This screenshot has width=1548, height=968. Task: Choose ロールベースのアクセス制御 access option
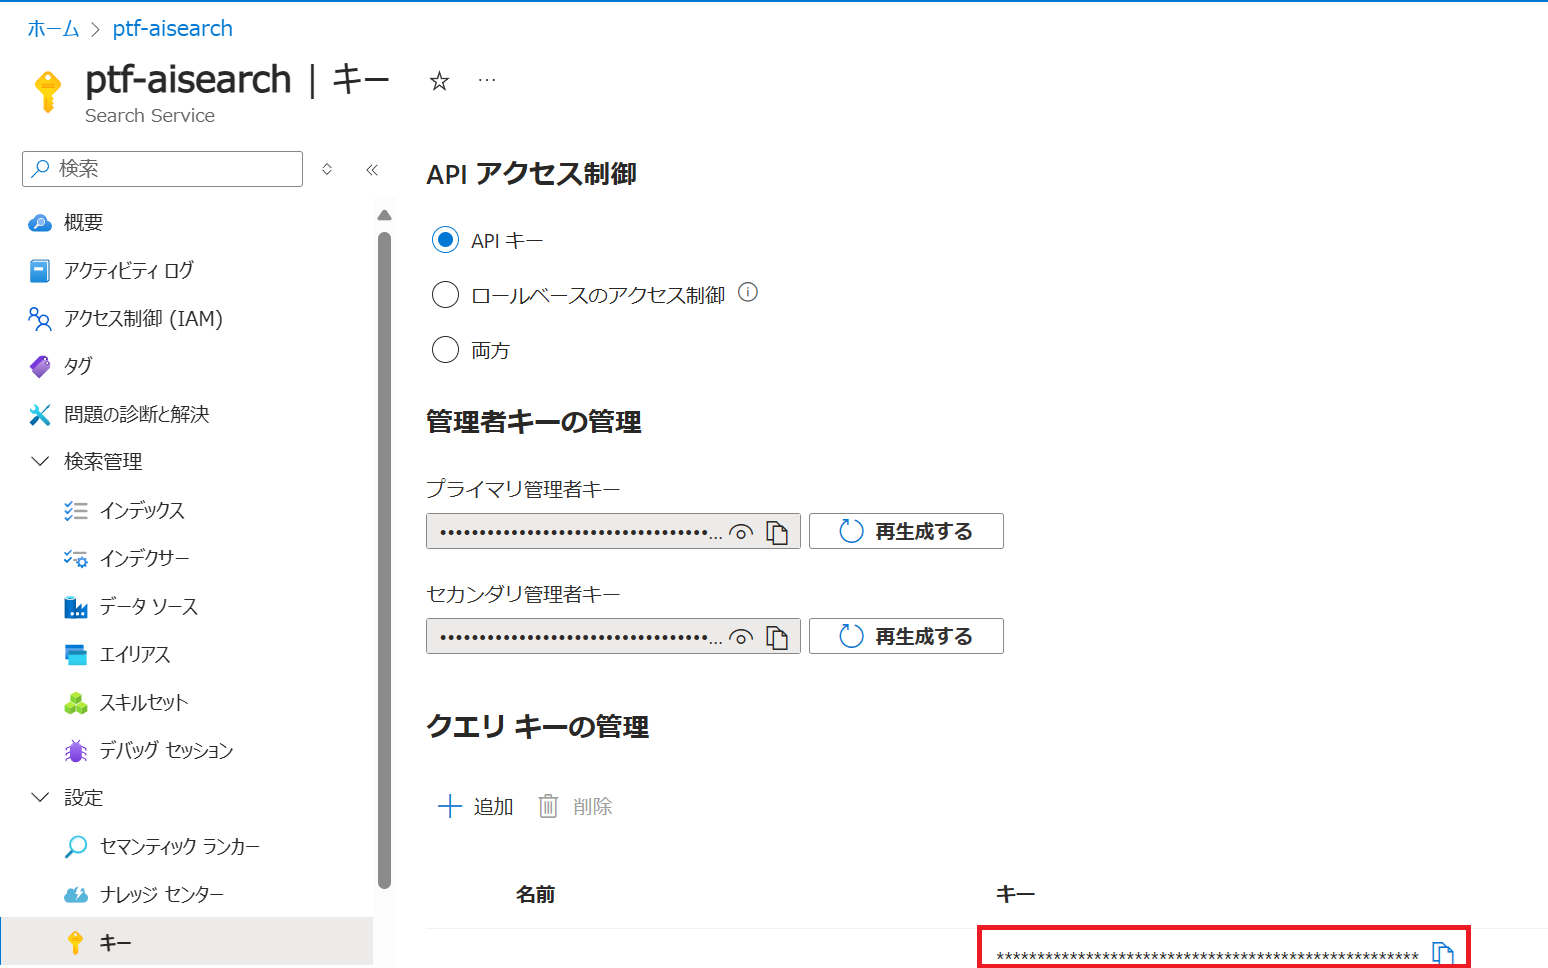click(x=445, y=294)
